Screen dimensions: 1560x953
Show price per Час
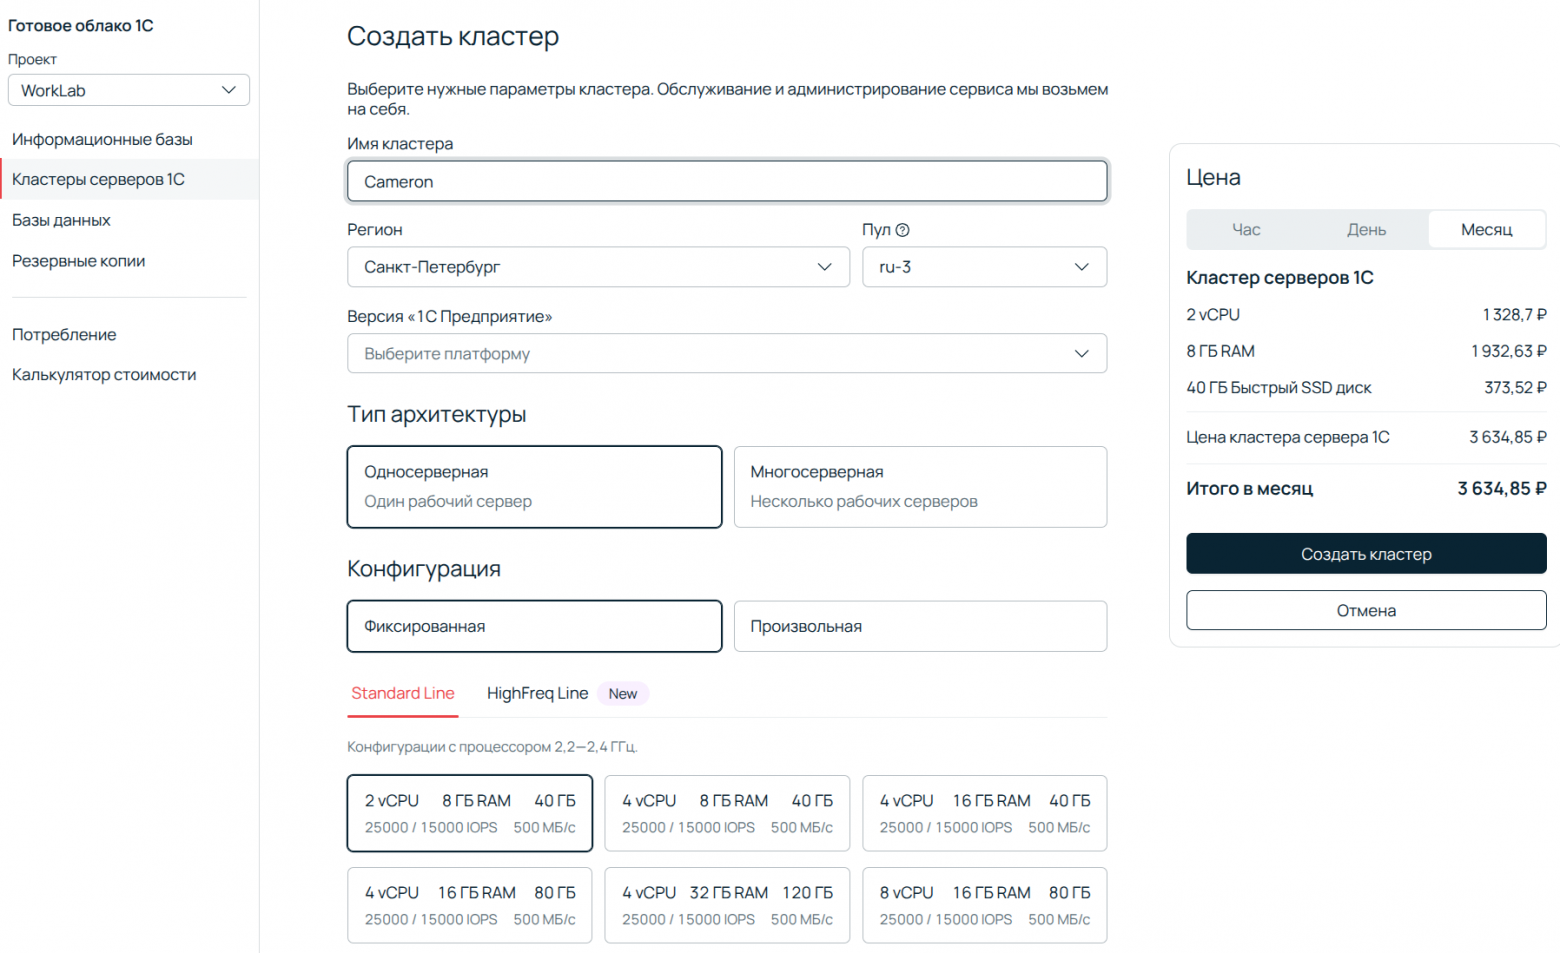pos(1246,230)
